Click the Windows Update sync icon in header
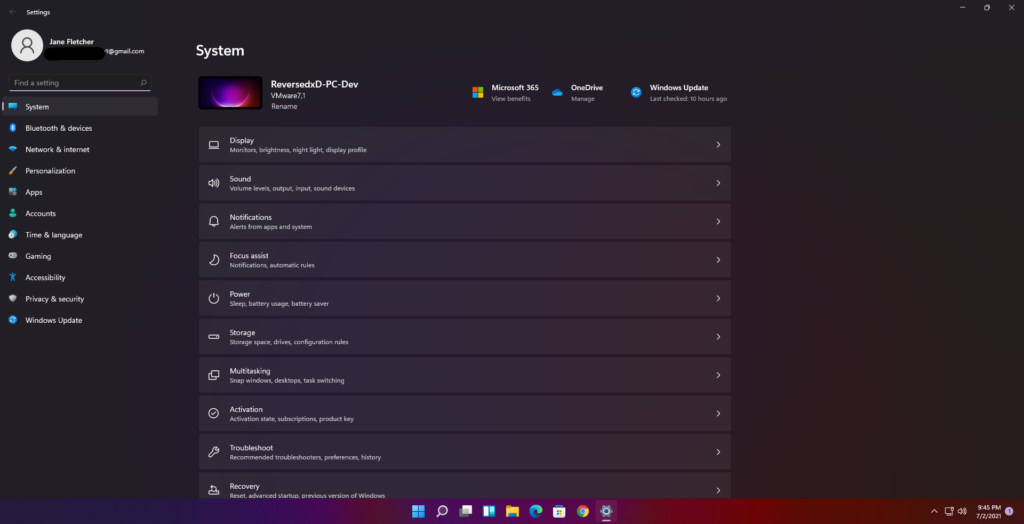Image resolution: width=1024 pixels, height=524 pixels. pyautogui.click(x=636, y=93)
